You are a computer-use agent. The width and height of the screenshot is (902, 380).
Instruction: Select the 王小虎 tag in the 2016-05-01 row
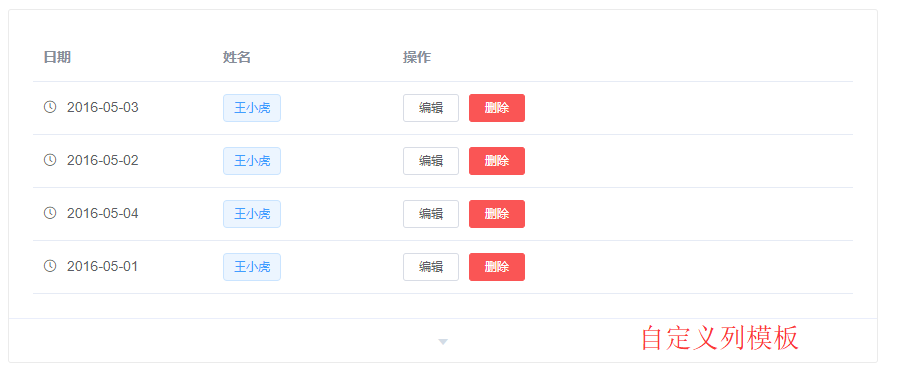252,267
